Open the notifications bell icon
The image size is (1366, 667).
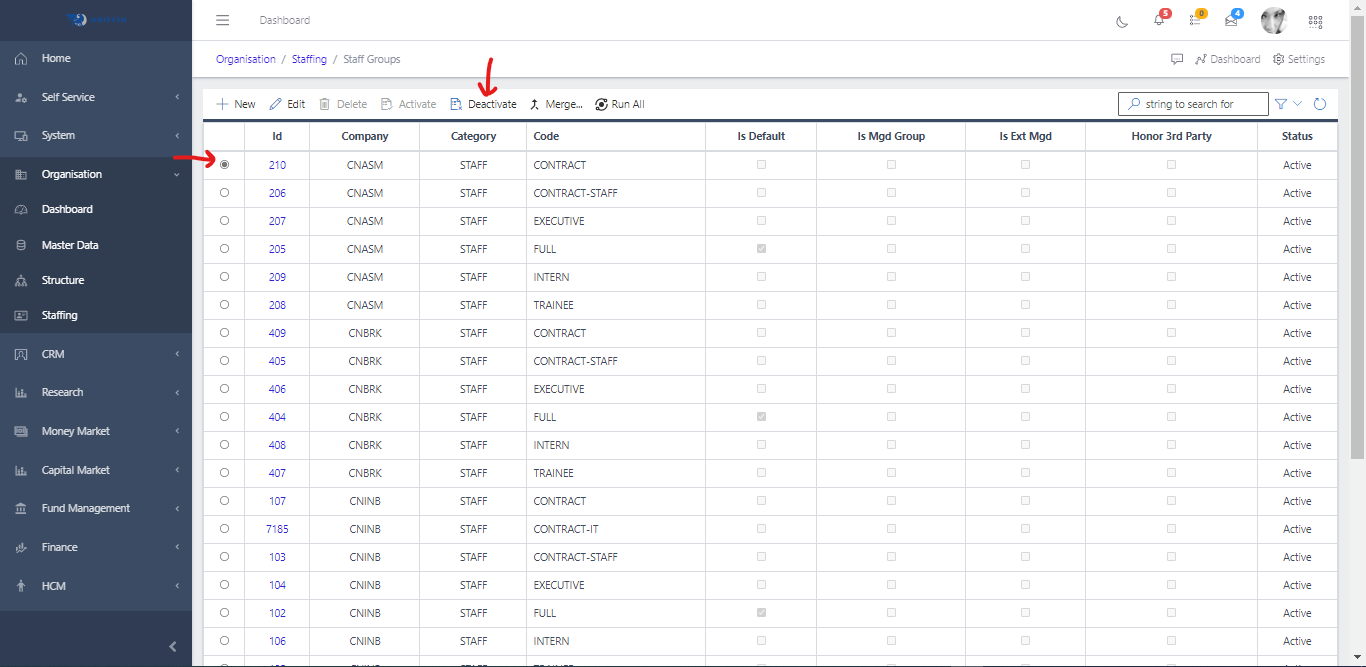1159,20
